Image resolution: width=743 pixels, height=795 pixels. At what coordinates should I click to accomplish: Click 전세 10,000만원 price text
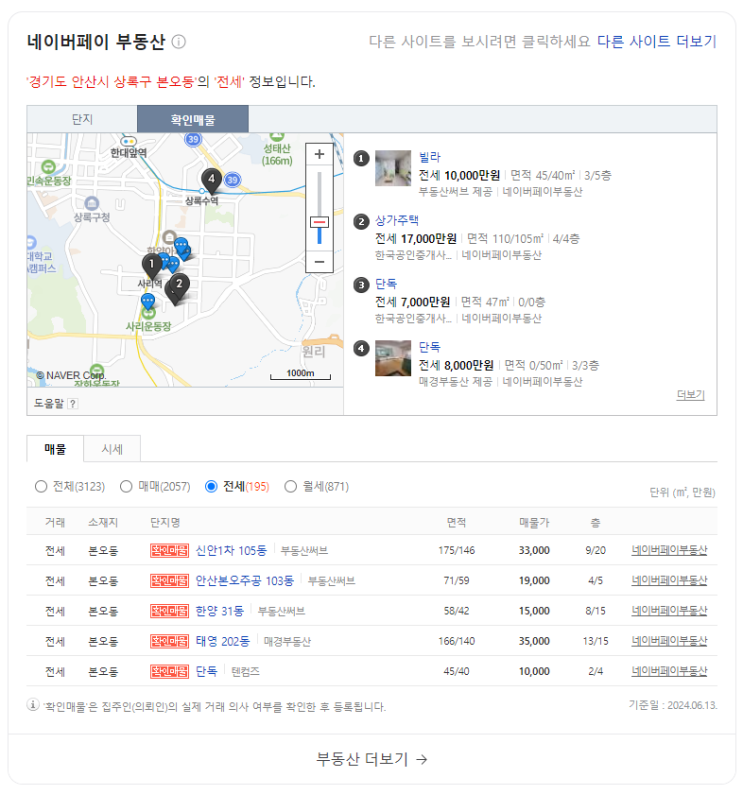pyautogui.click(x=459, y=175)
